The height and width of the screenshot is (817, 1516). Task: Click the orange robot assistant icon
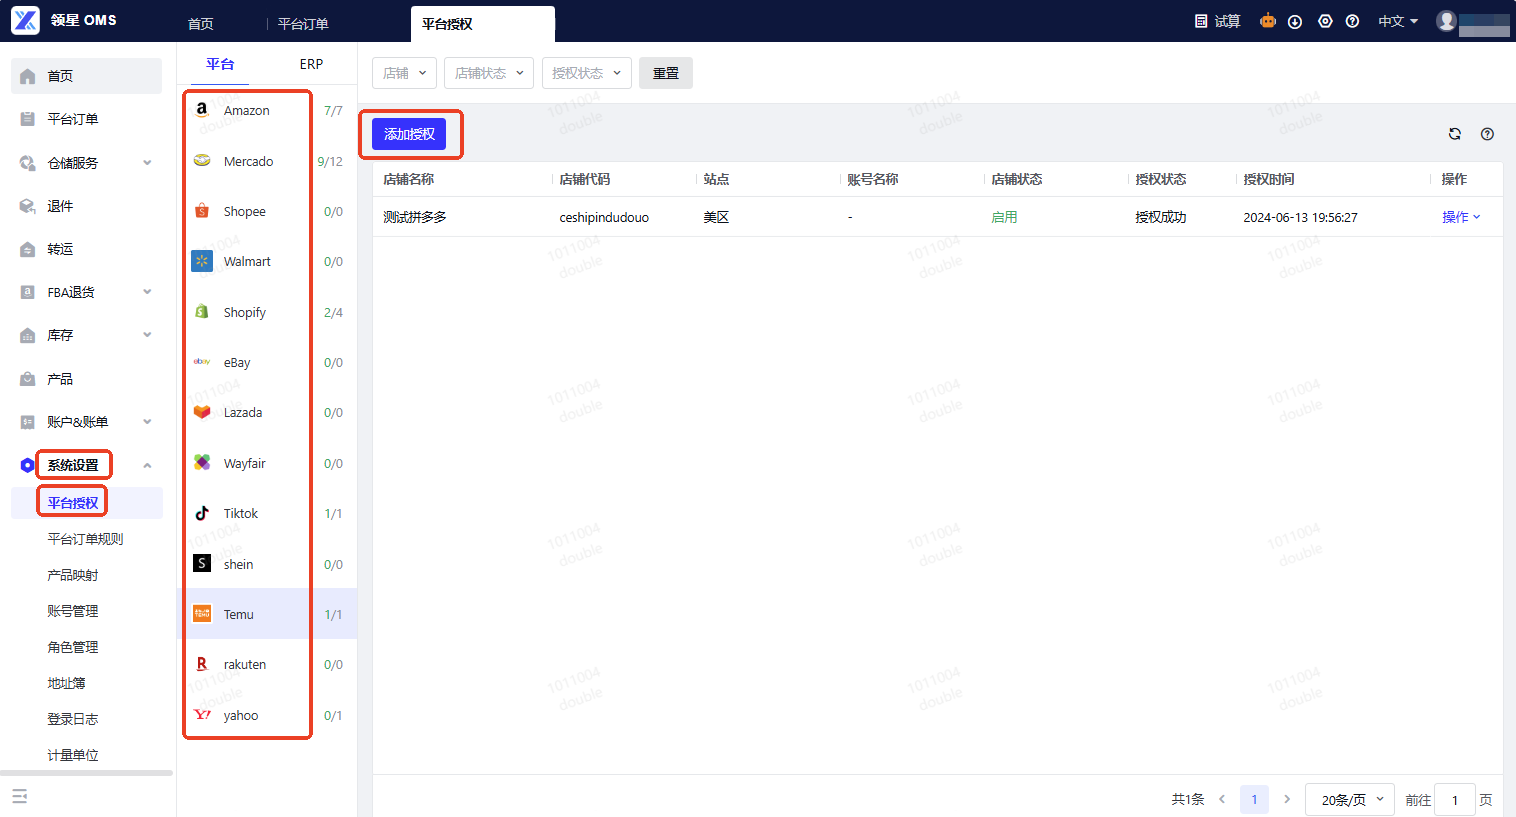1268,21
